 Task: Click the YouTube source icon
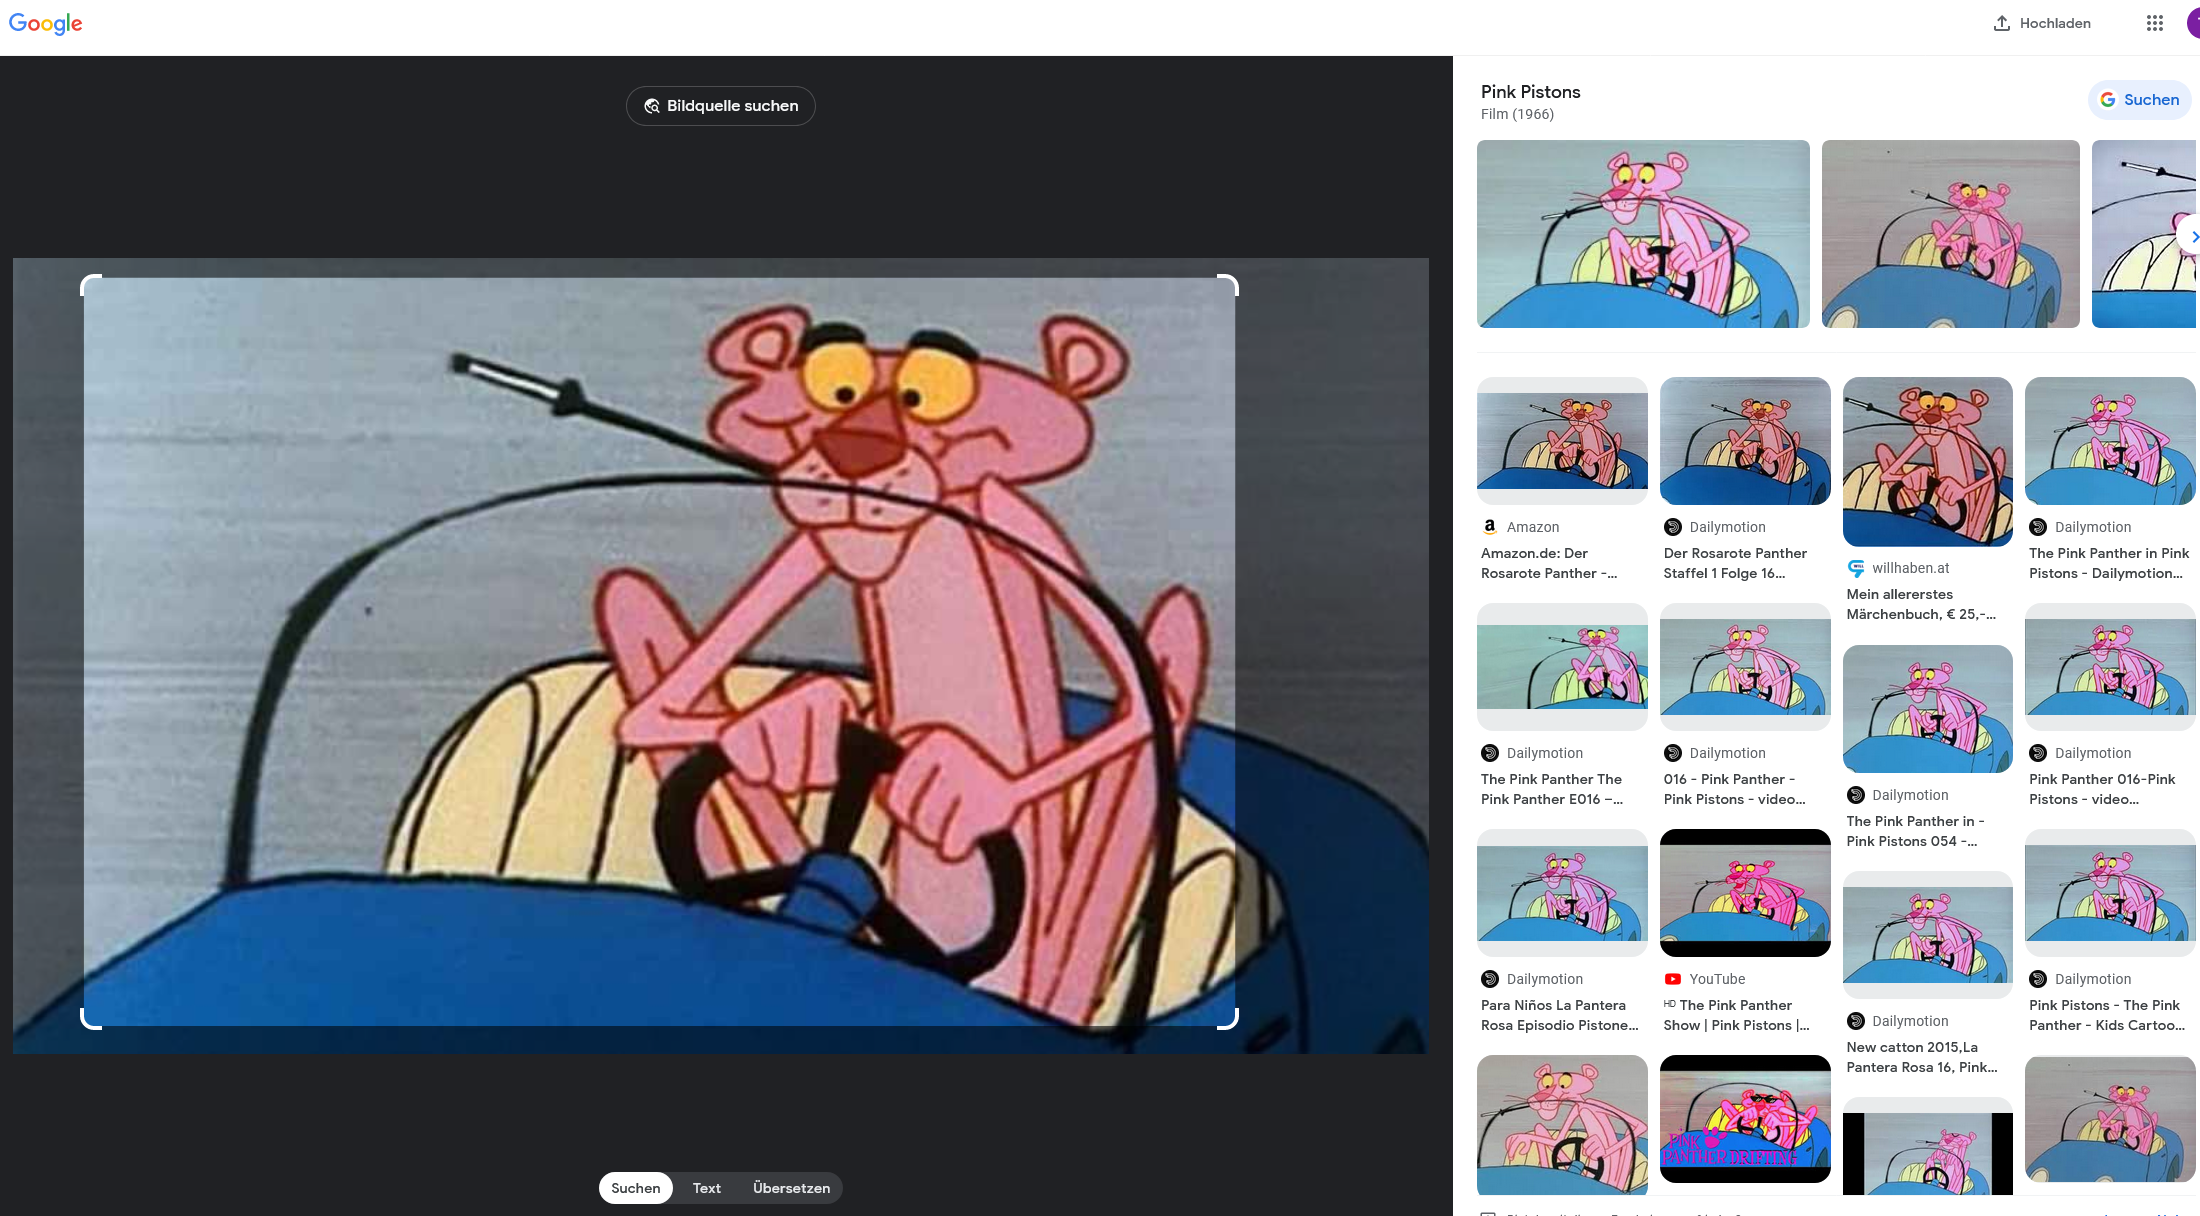point(1673,979)
